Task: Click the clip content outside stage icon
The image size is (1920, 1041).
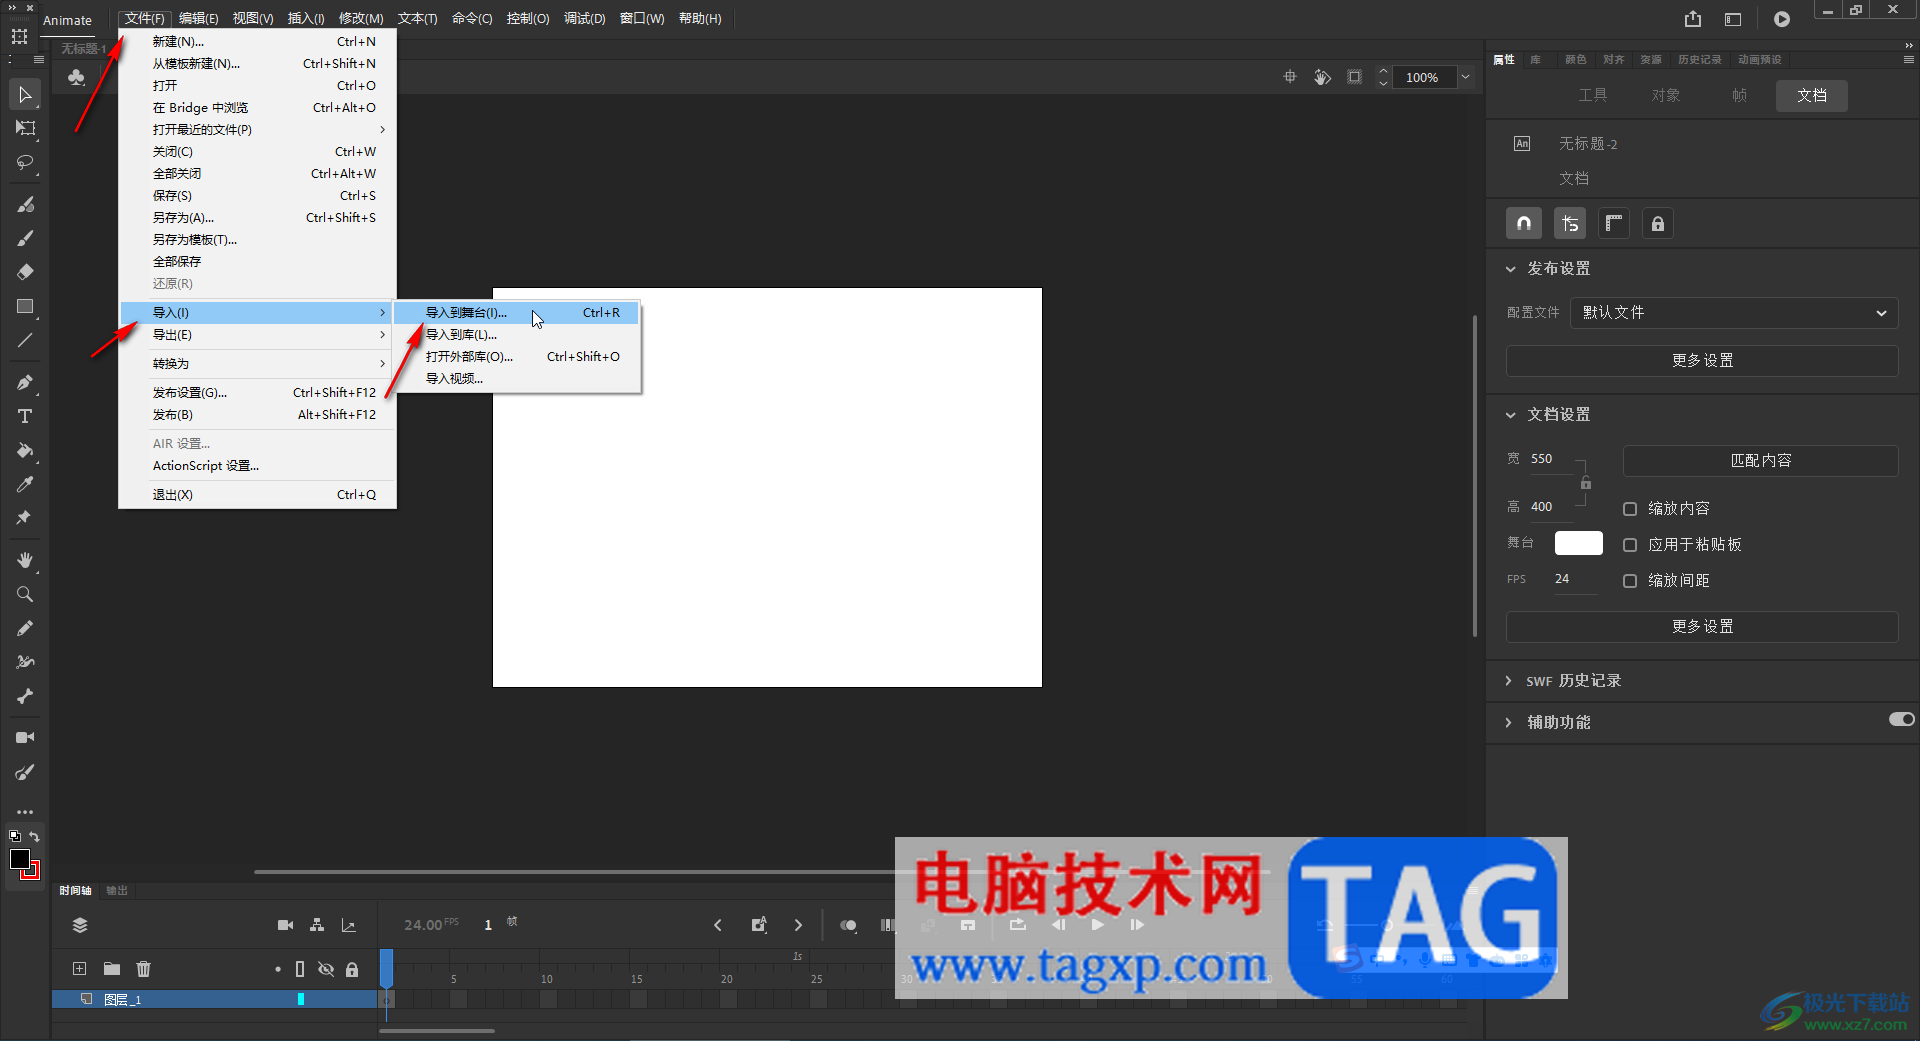Action: 1354,77
